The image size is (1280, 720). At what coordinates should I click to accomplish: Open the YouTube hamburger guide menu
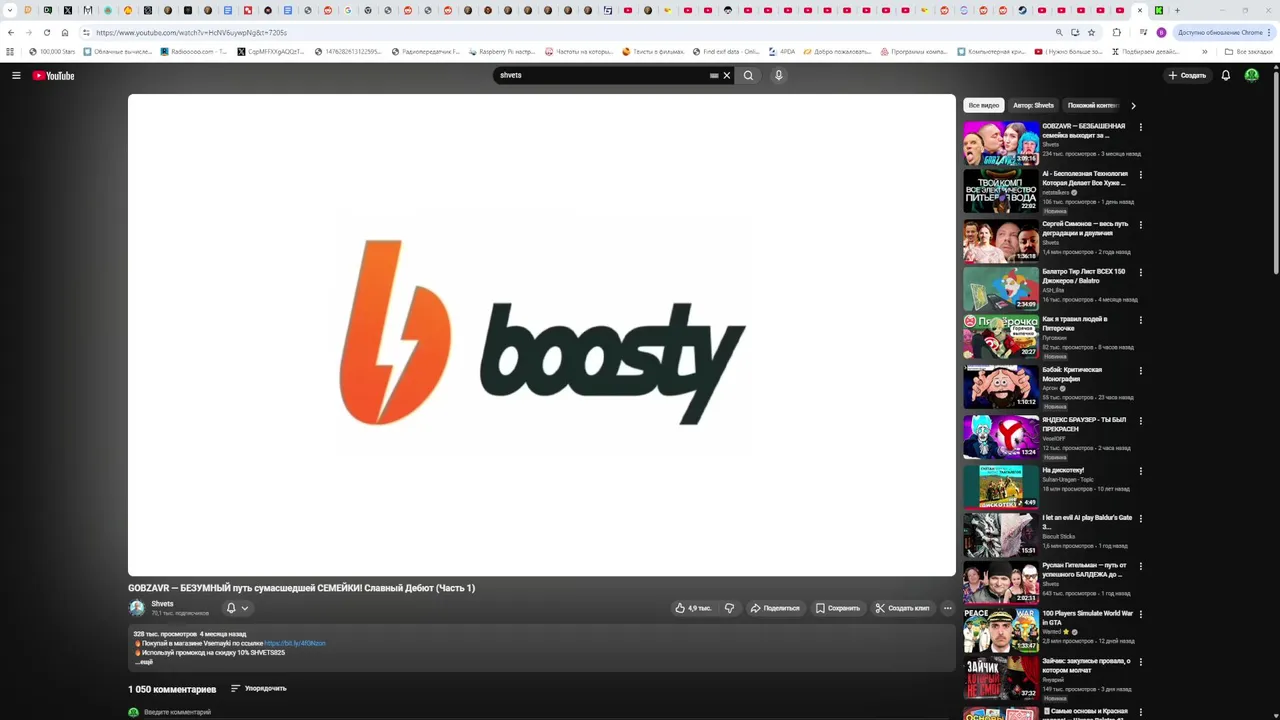click(16, 75)
